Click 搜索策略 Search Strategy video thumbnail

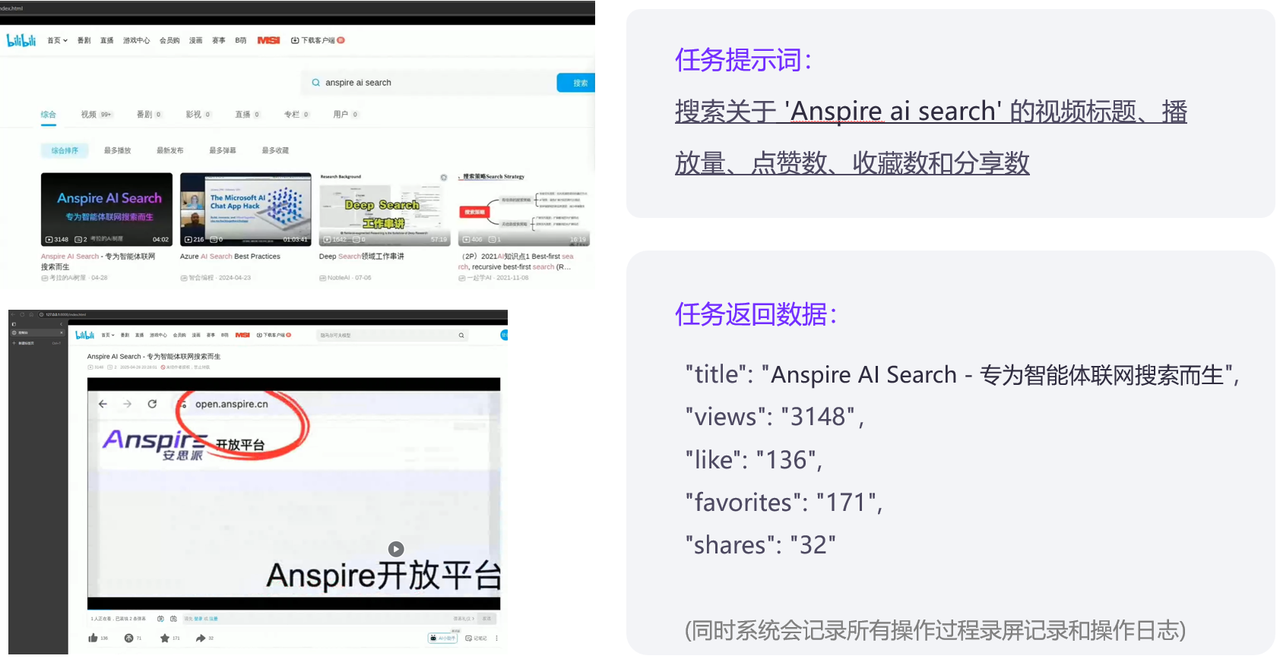524,209
